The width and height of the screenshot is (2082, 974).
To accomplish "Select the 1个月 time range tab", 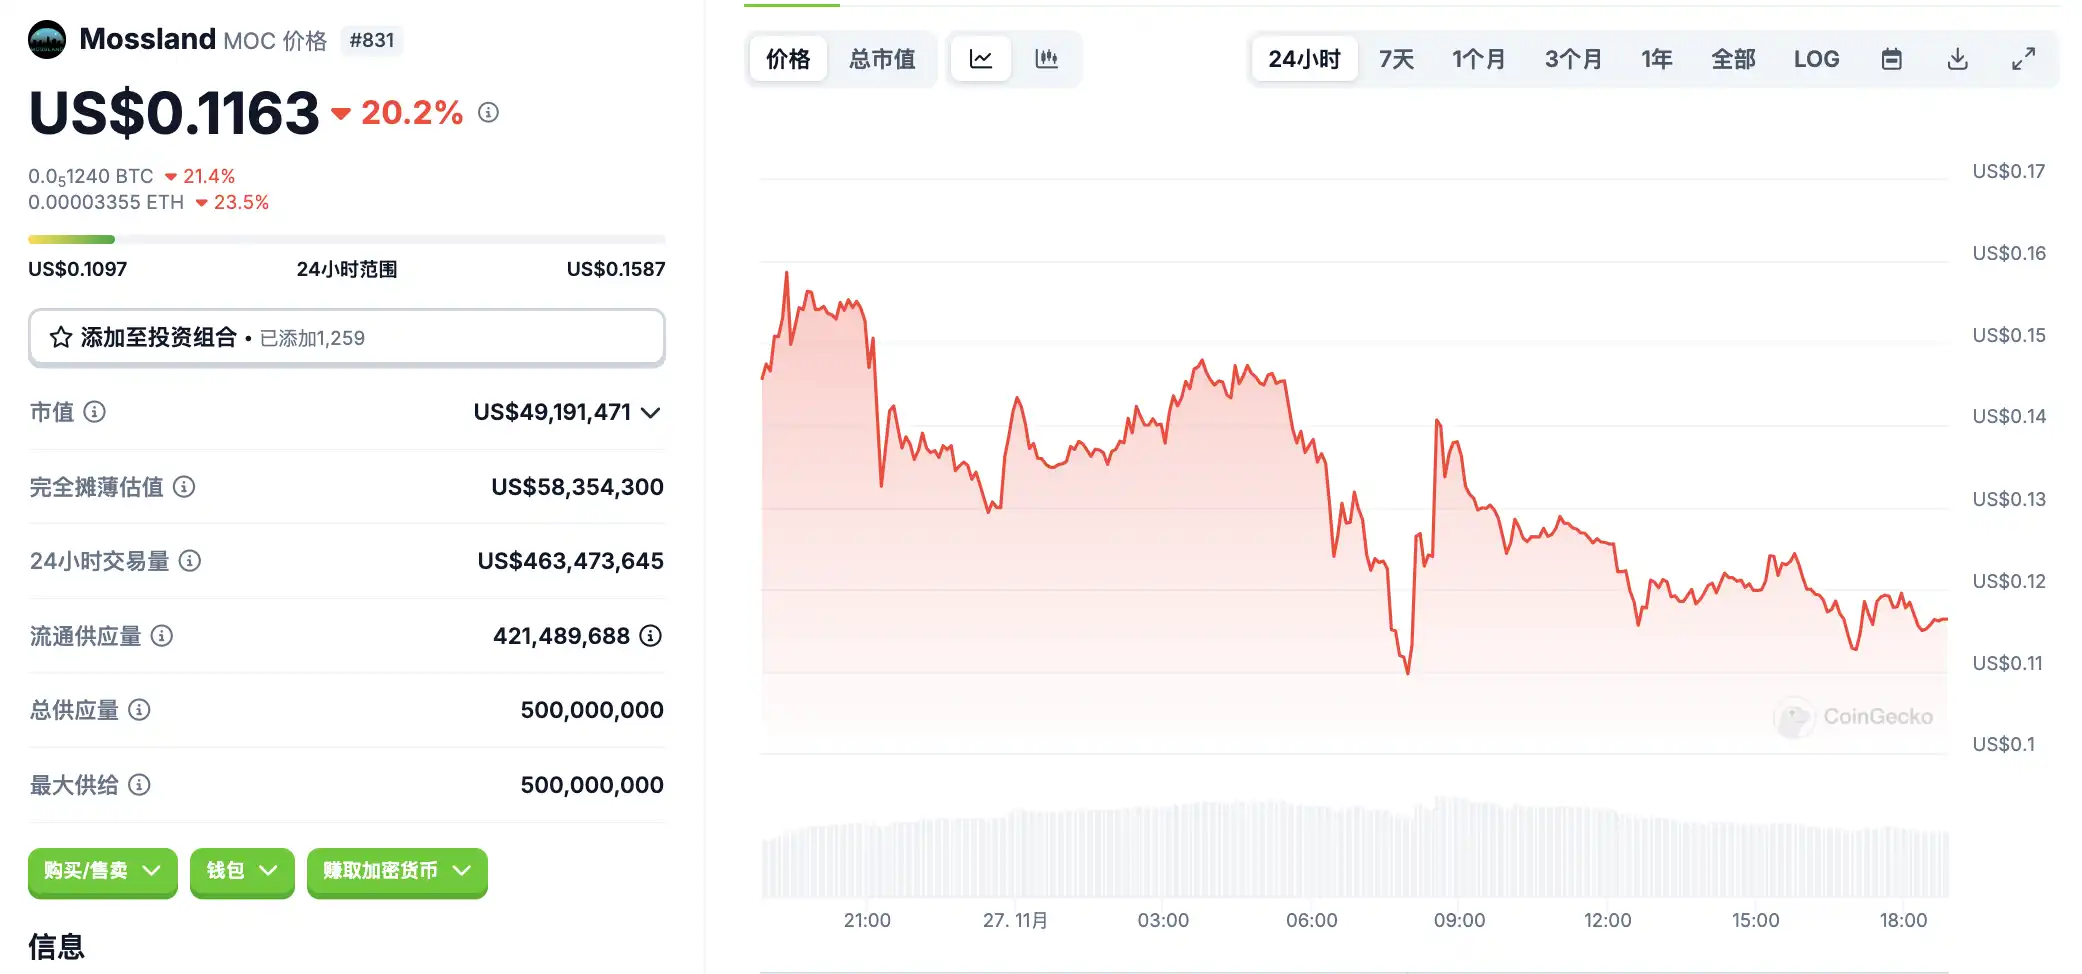I will tap(1478, 59).
